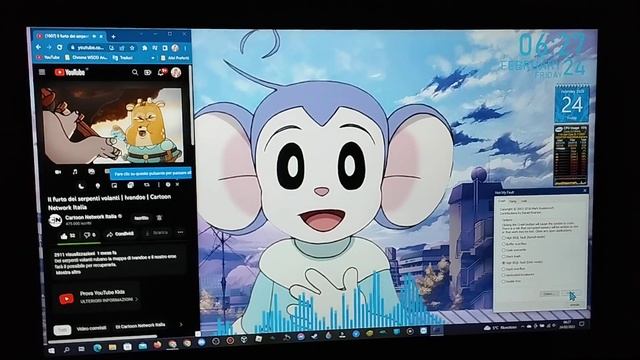Select the Double free option
The width and height of the screenshot is (640, 360).
pos(512,281)
